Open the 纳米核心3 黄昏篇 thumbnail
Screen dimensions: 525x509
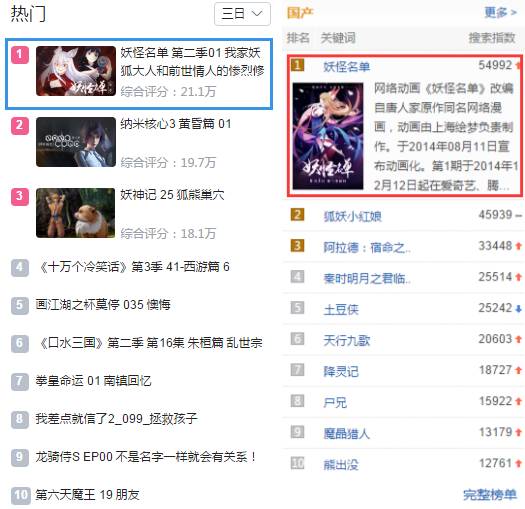[x=76, y=142]
